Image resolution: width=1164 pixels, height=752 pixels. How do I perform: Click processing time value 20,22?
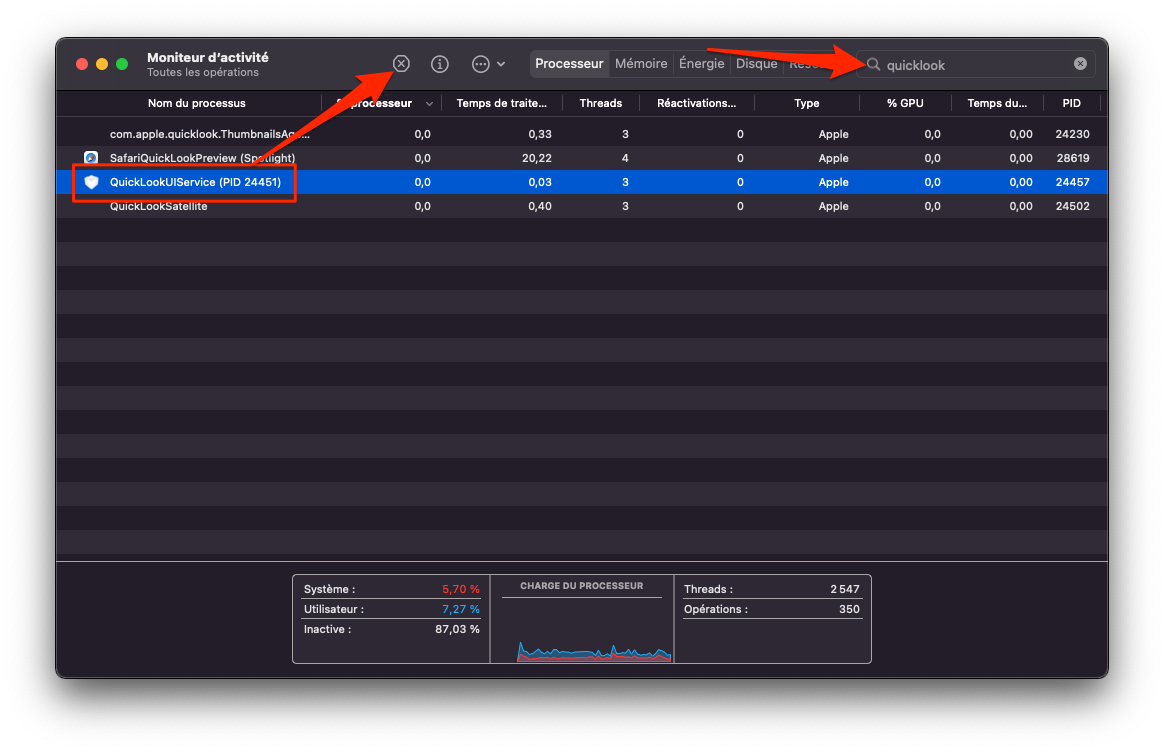537,158
